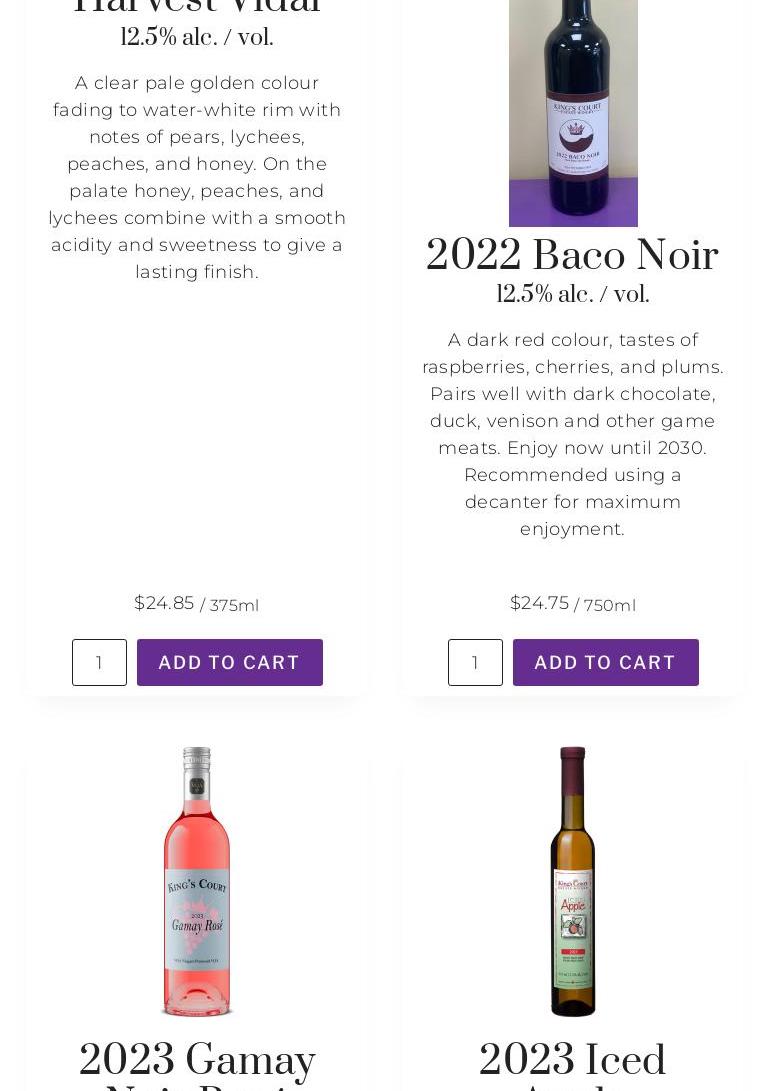Screen dimensions: 770x1091
Task: Click Add to Cart for 2022 Baco Noir
Action: tap(605, 662)
